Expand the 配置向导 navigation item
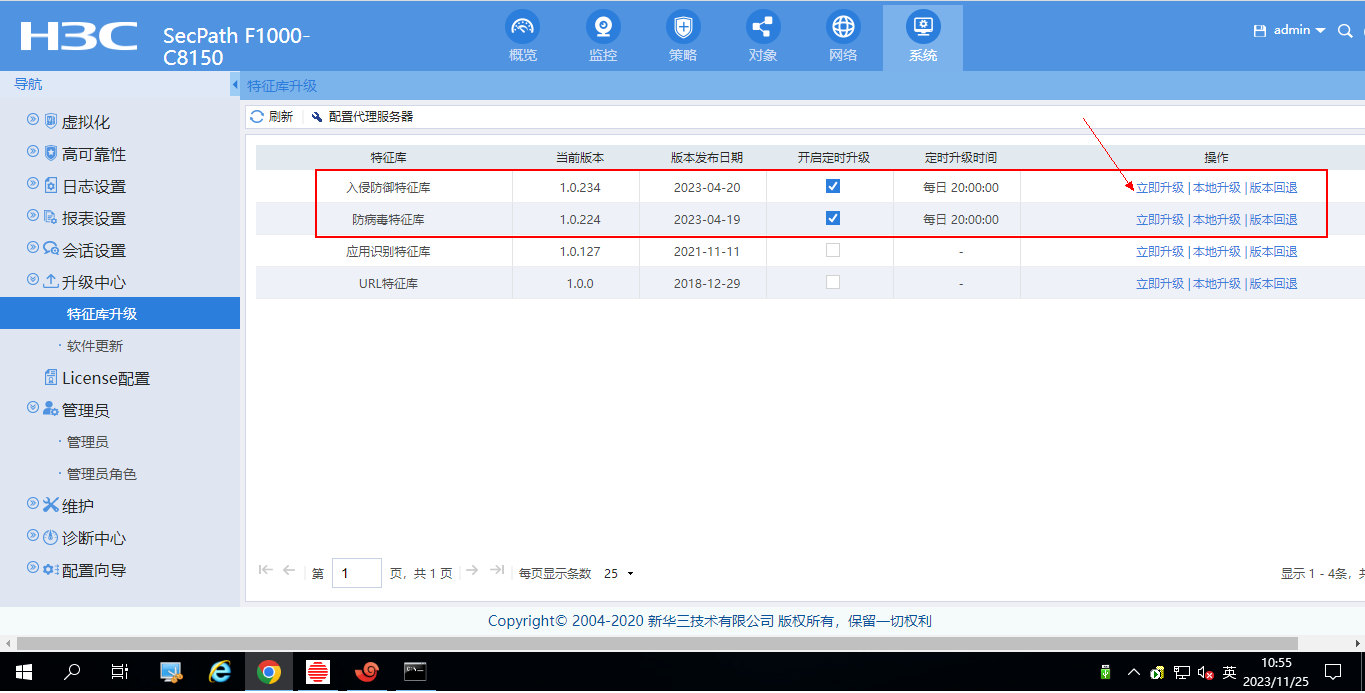The height and width of the screenshot is (693, 1365). [33, 569]
